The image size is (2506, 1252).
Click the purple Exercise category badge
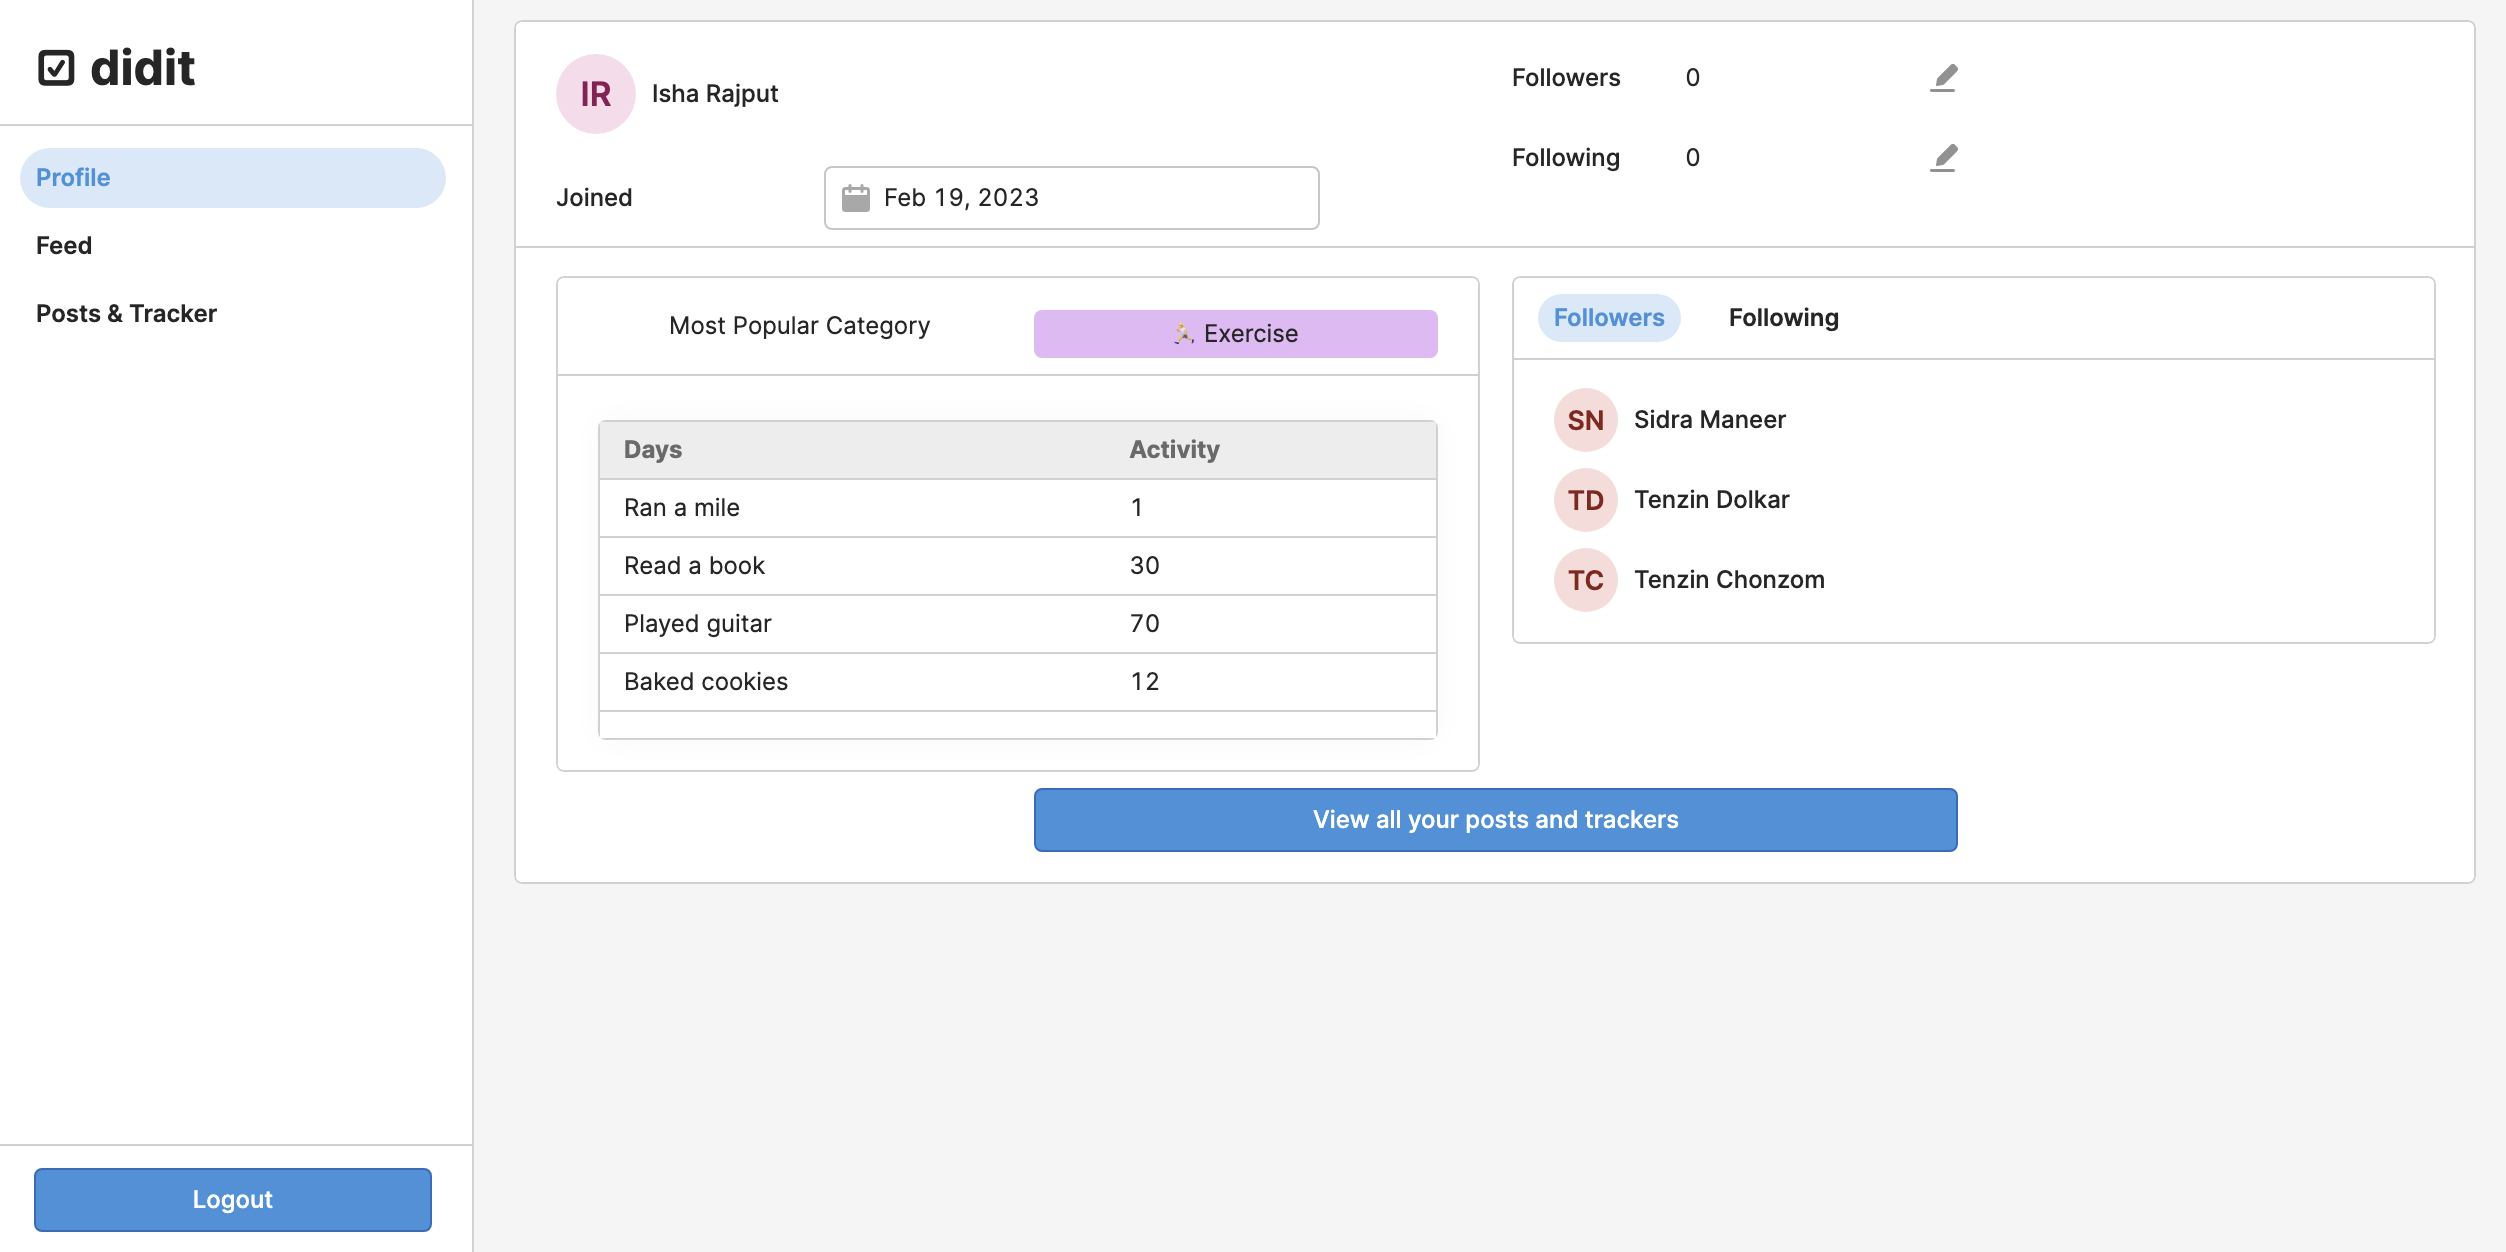pyautogui.click(x=1235, y=334)
